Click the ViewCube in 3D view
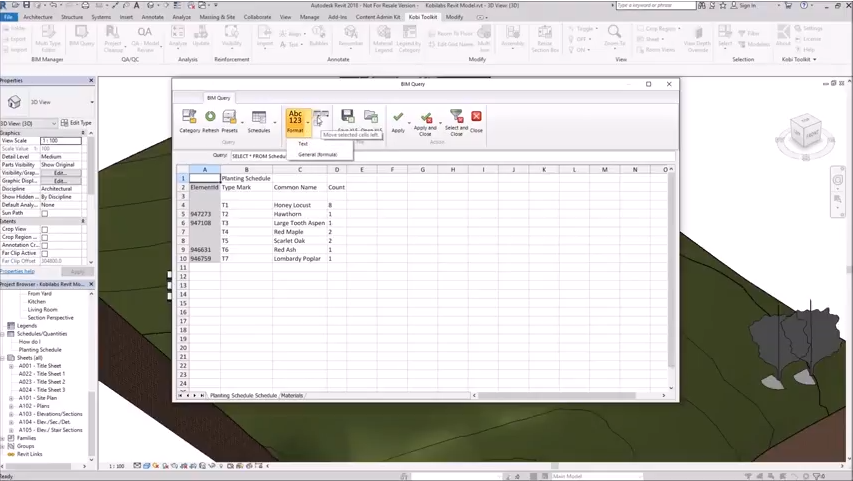Screen dimensions: 853x481 [x=804, y=132]
